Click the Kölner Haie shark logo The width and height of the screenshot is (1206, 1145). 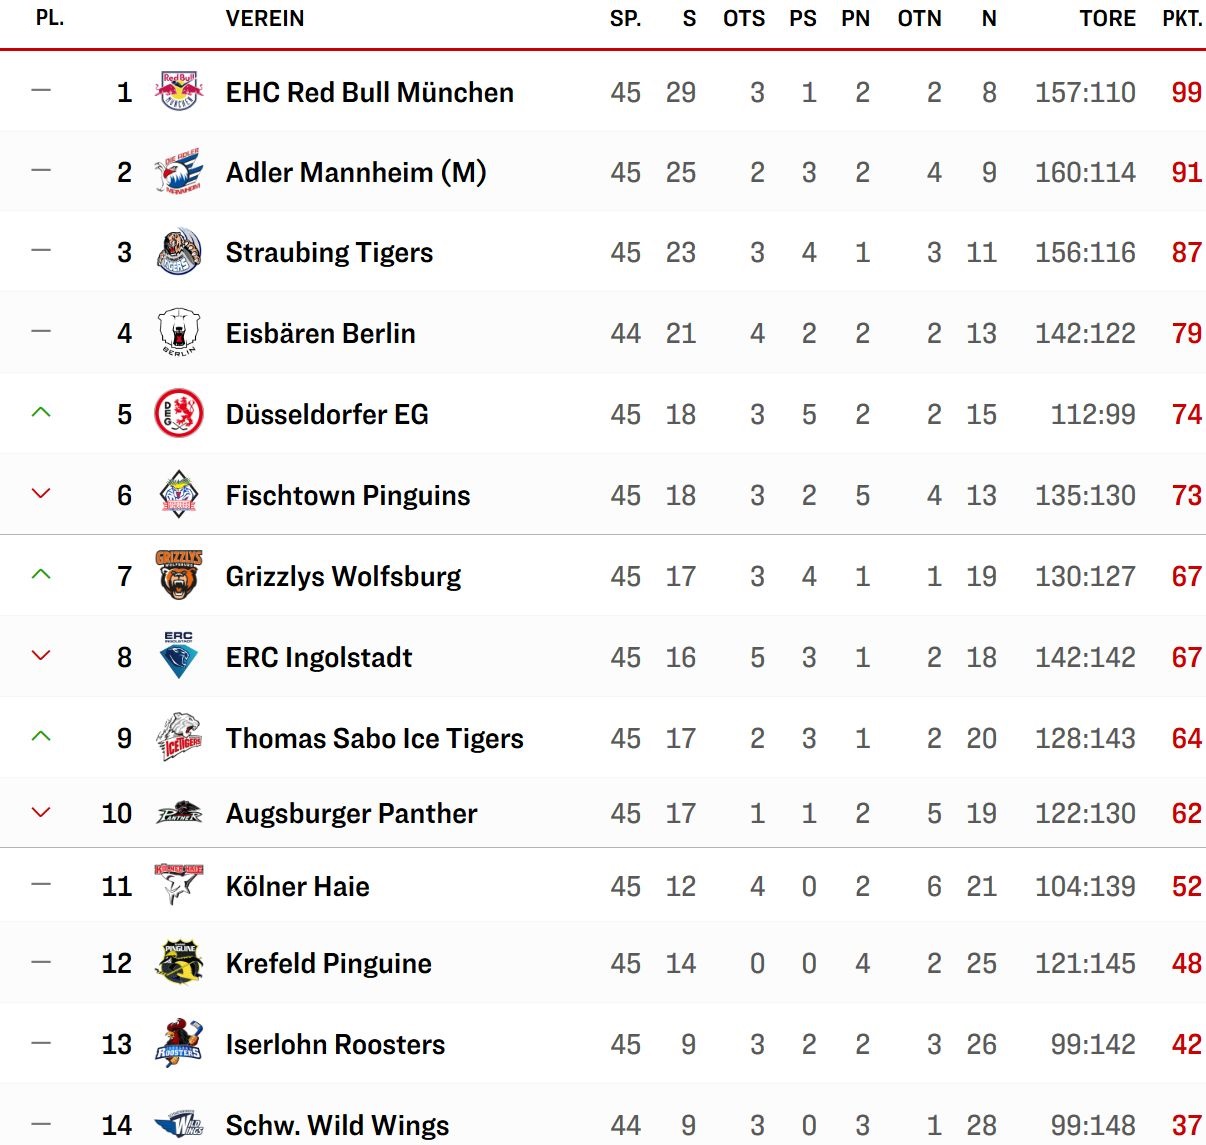click(180, 885)
